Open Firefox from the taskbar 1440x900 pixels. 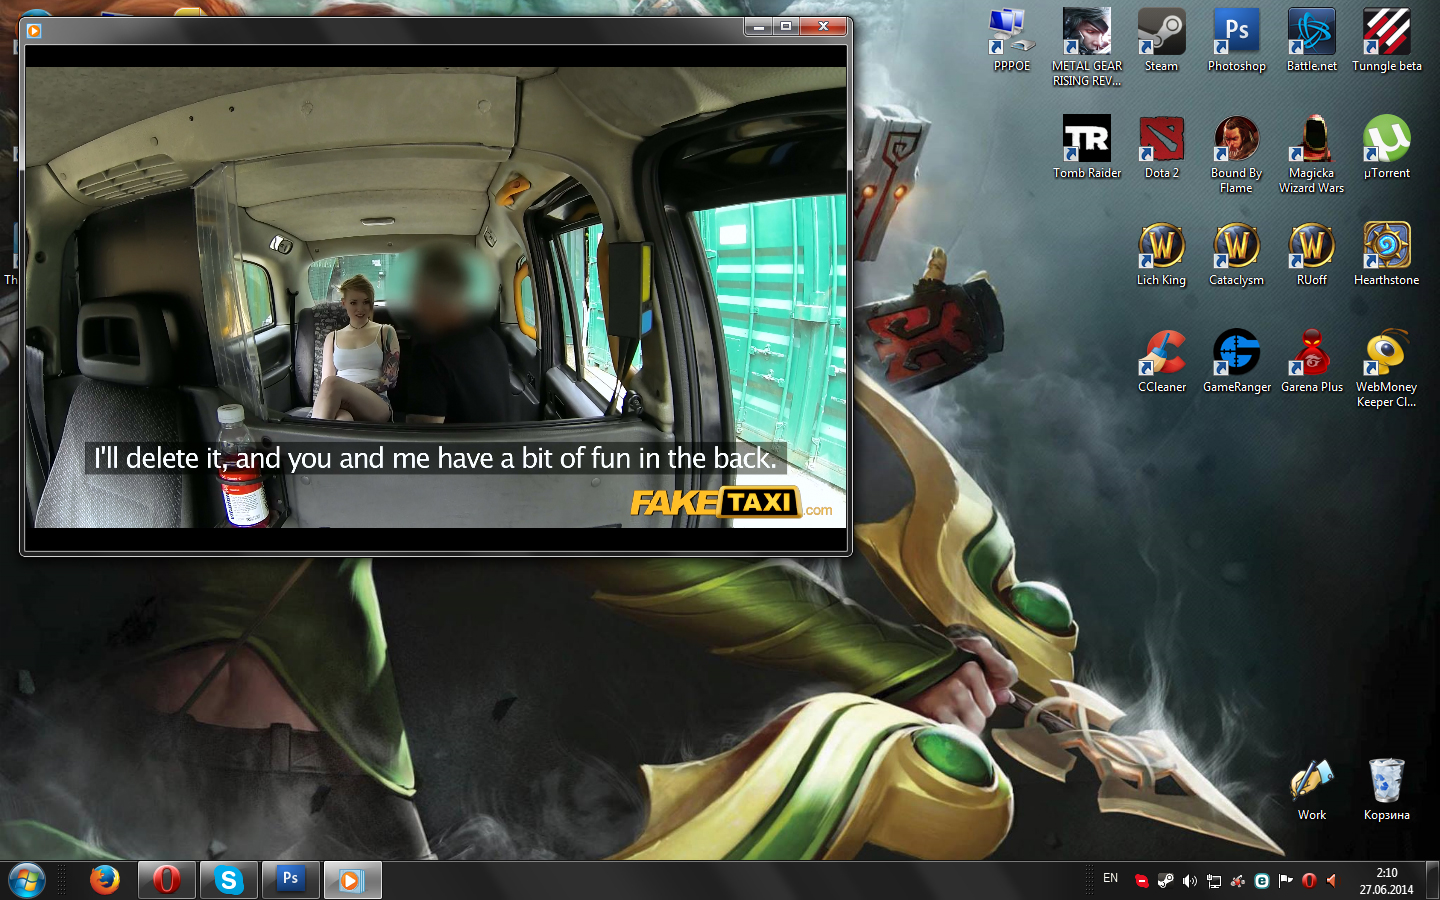click(x=105, y=880)
